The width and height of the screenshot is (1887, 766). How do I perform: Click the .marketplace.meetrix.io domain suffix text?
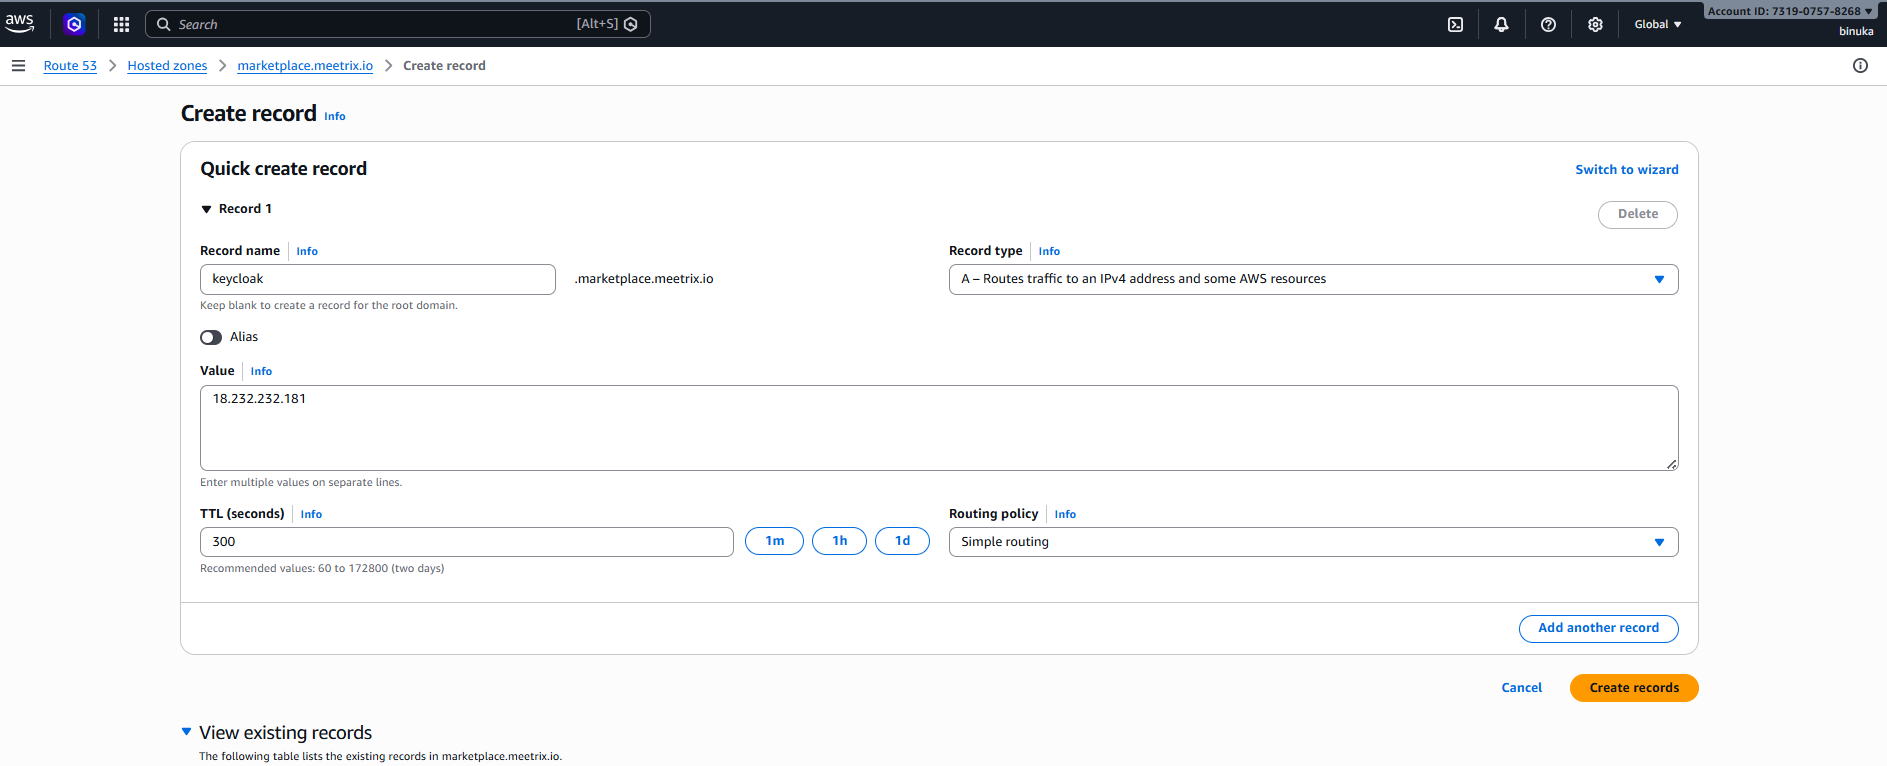click(x=644, y=279)
